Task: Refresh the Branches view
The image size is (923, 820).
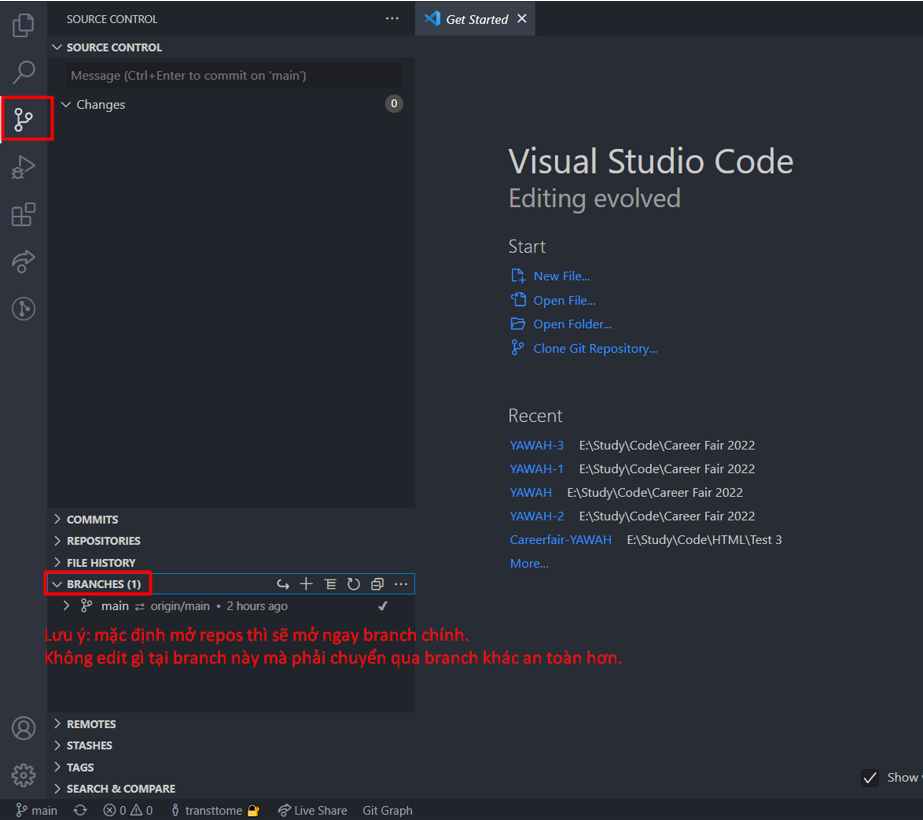Action: [353, 584]
